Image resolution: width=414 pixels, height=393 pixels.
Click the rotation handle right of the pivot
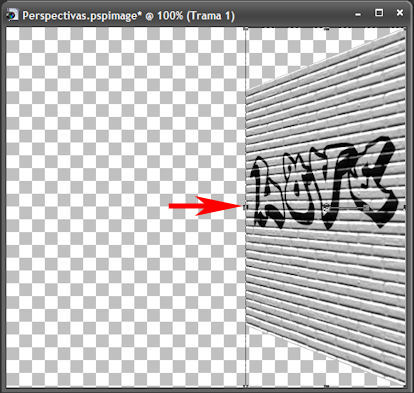pos(366,207)
